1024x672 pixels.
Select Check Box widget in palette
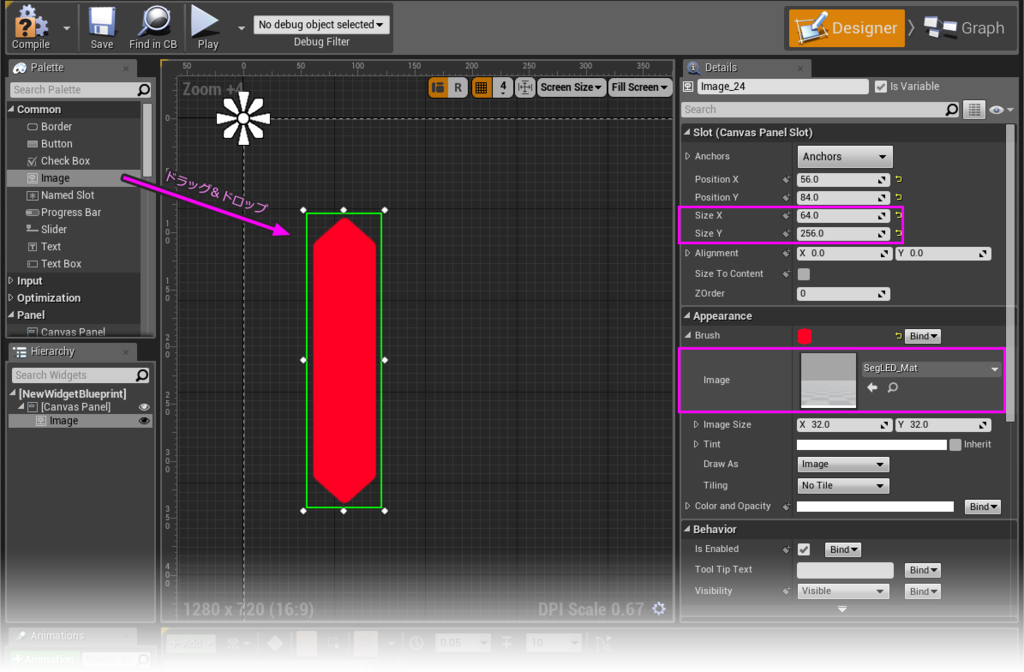pyautogui.click(x=73, y=161)
